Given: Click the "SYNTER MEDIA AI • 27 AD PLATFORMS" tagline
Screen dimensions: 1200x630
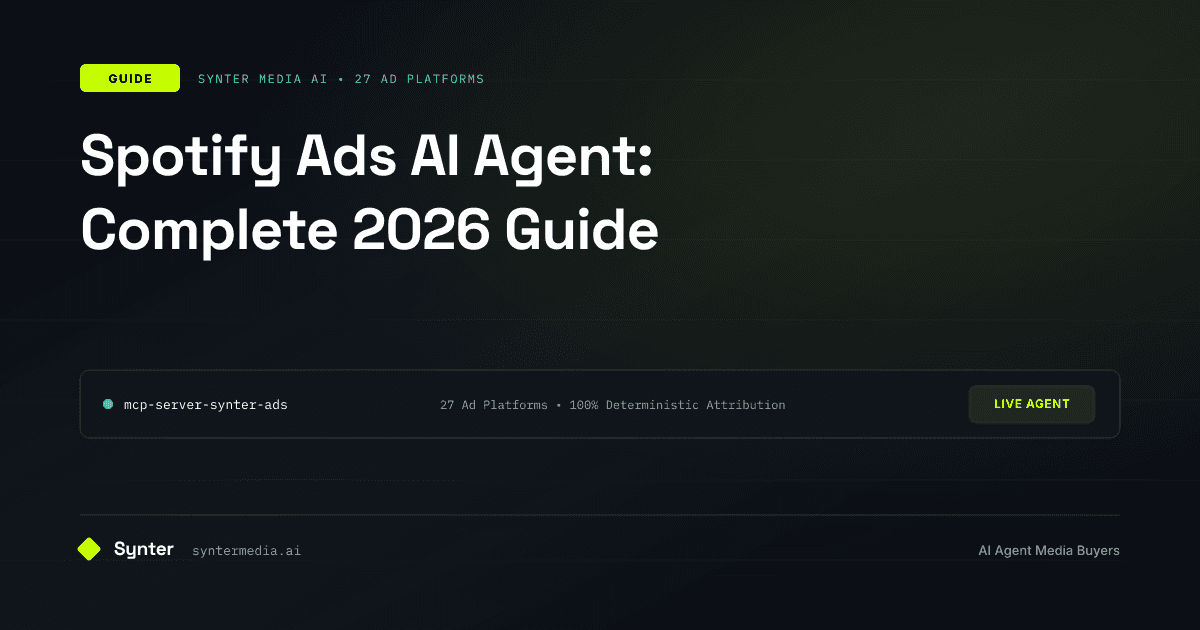Looking at the screenshot, I should (341, 78).
